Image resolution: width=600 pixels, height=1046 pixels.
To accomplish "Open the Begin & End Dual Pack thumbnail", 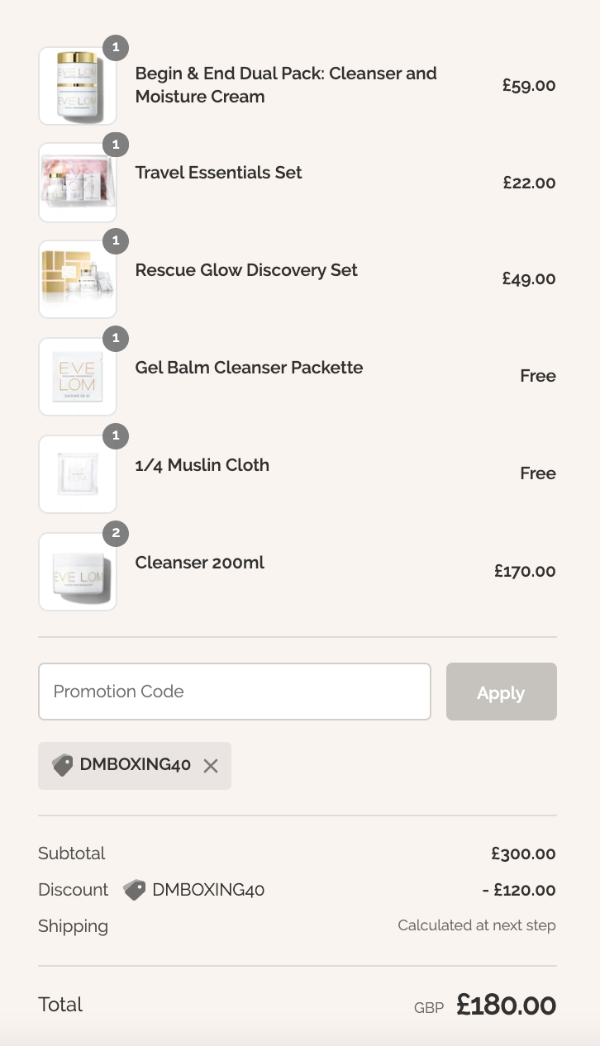I will pos(77,86).
